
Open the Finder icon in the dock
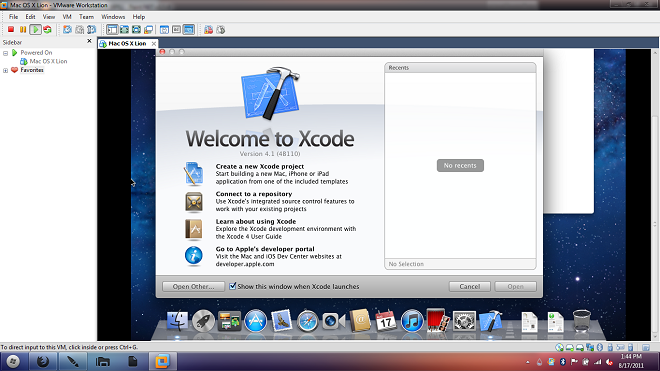177,321
